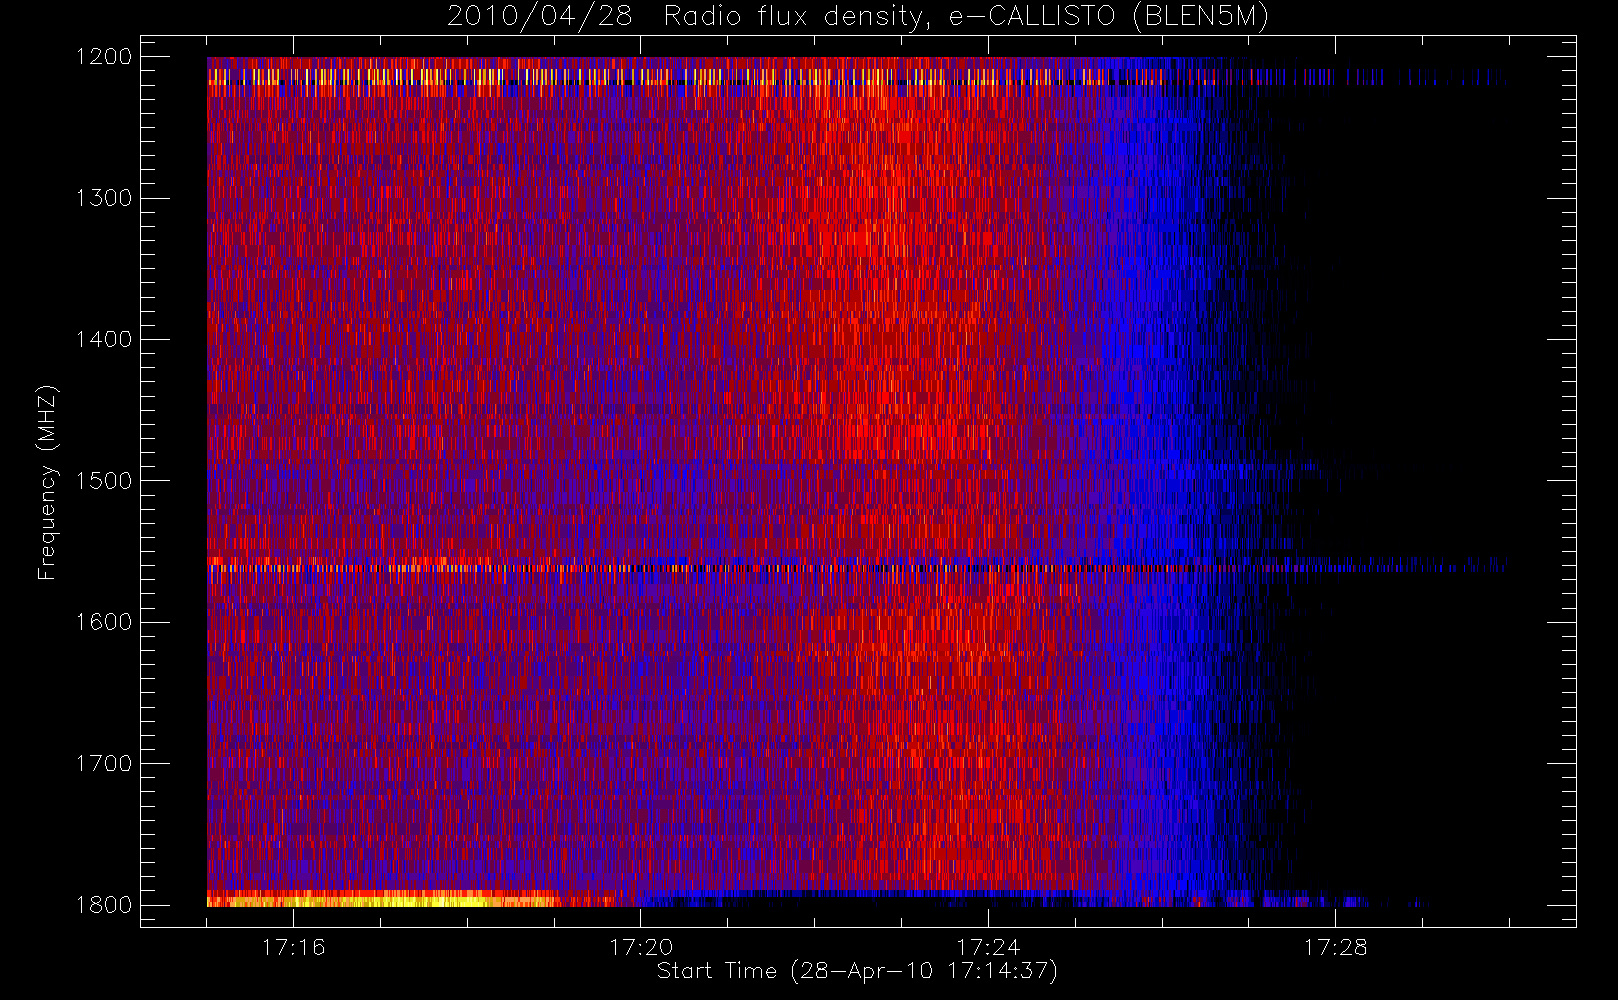Select the '1500' frequency axis label
Screen dimensions: 1618x1000
point(104,480)
